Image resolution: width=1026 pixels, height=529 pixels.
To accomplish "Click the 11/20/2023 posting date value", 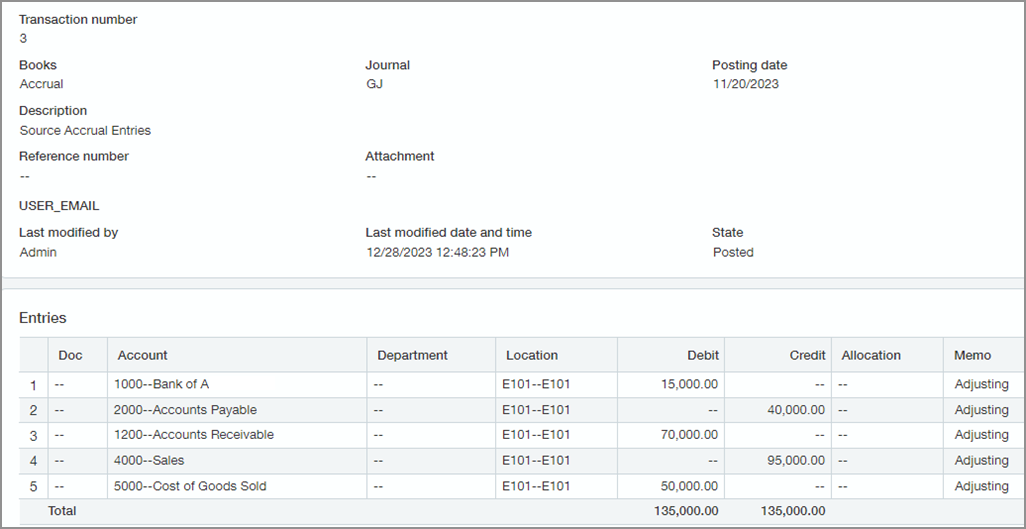I will (x=745, y=84).
